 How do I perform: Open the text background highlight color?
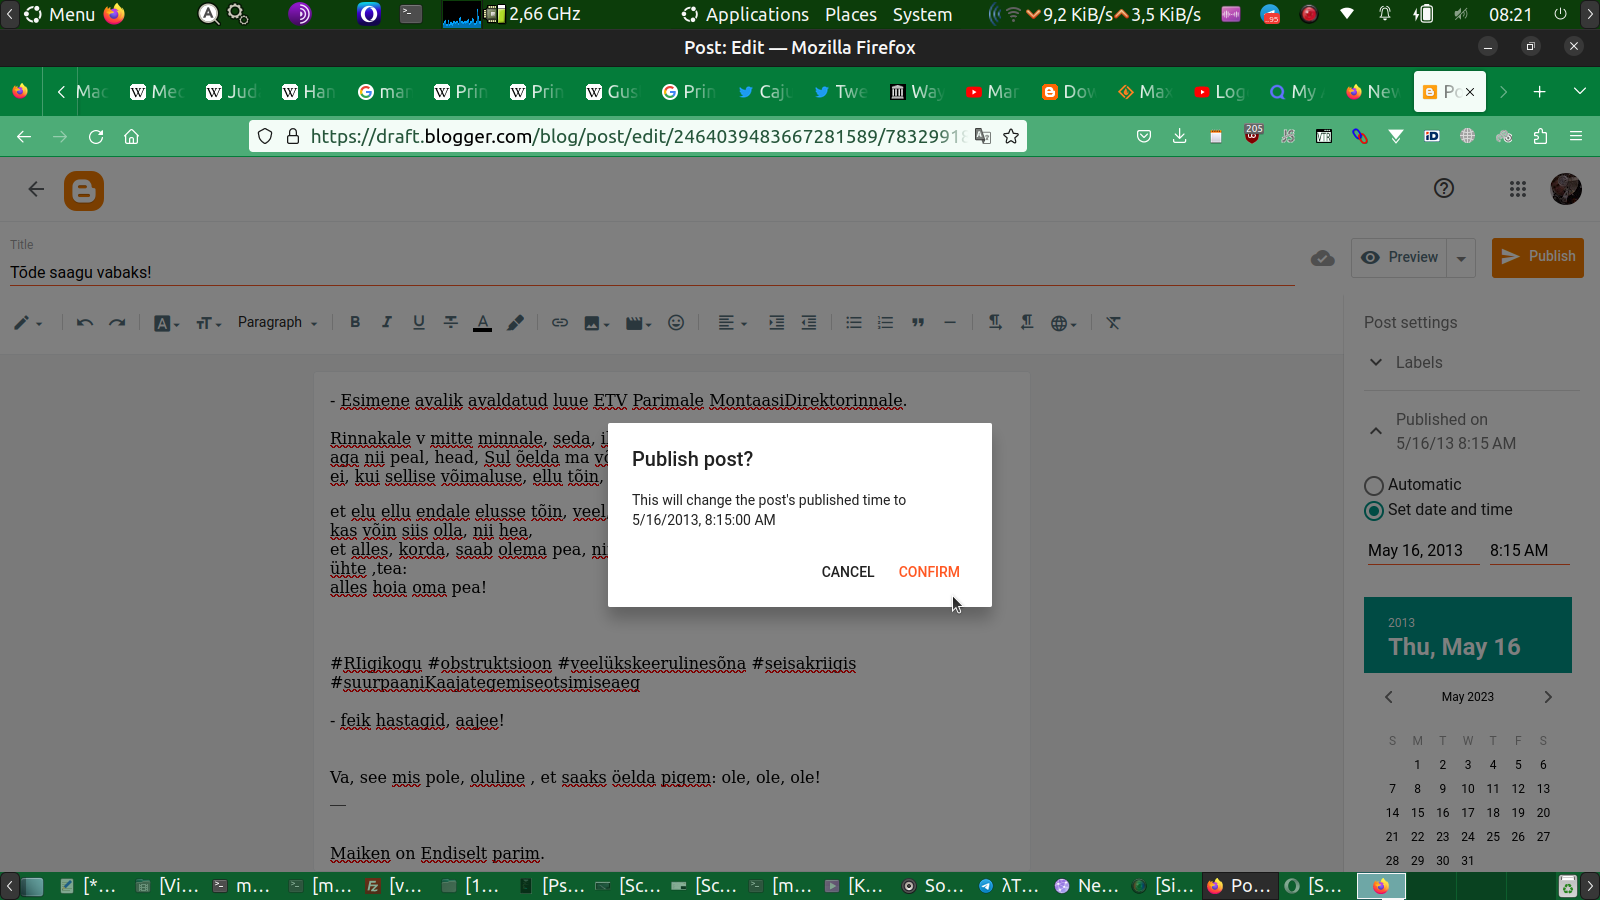tap(515, 322)
